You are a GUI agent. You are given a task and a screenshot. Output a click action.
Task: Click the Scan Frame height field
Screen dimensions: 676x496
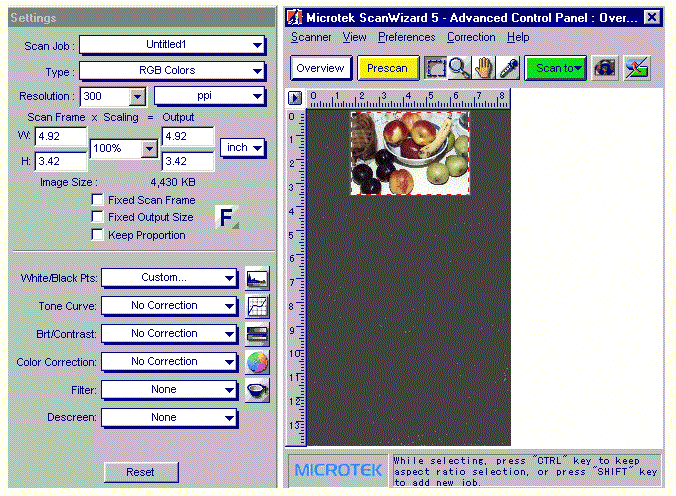61,162
